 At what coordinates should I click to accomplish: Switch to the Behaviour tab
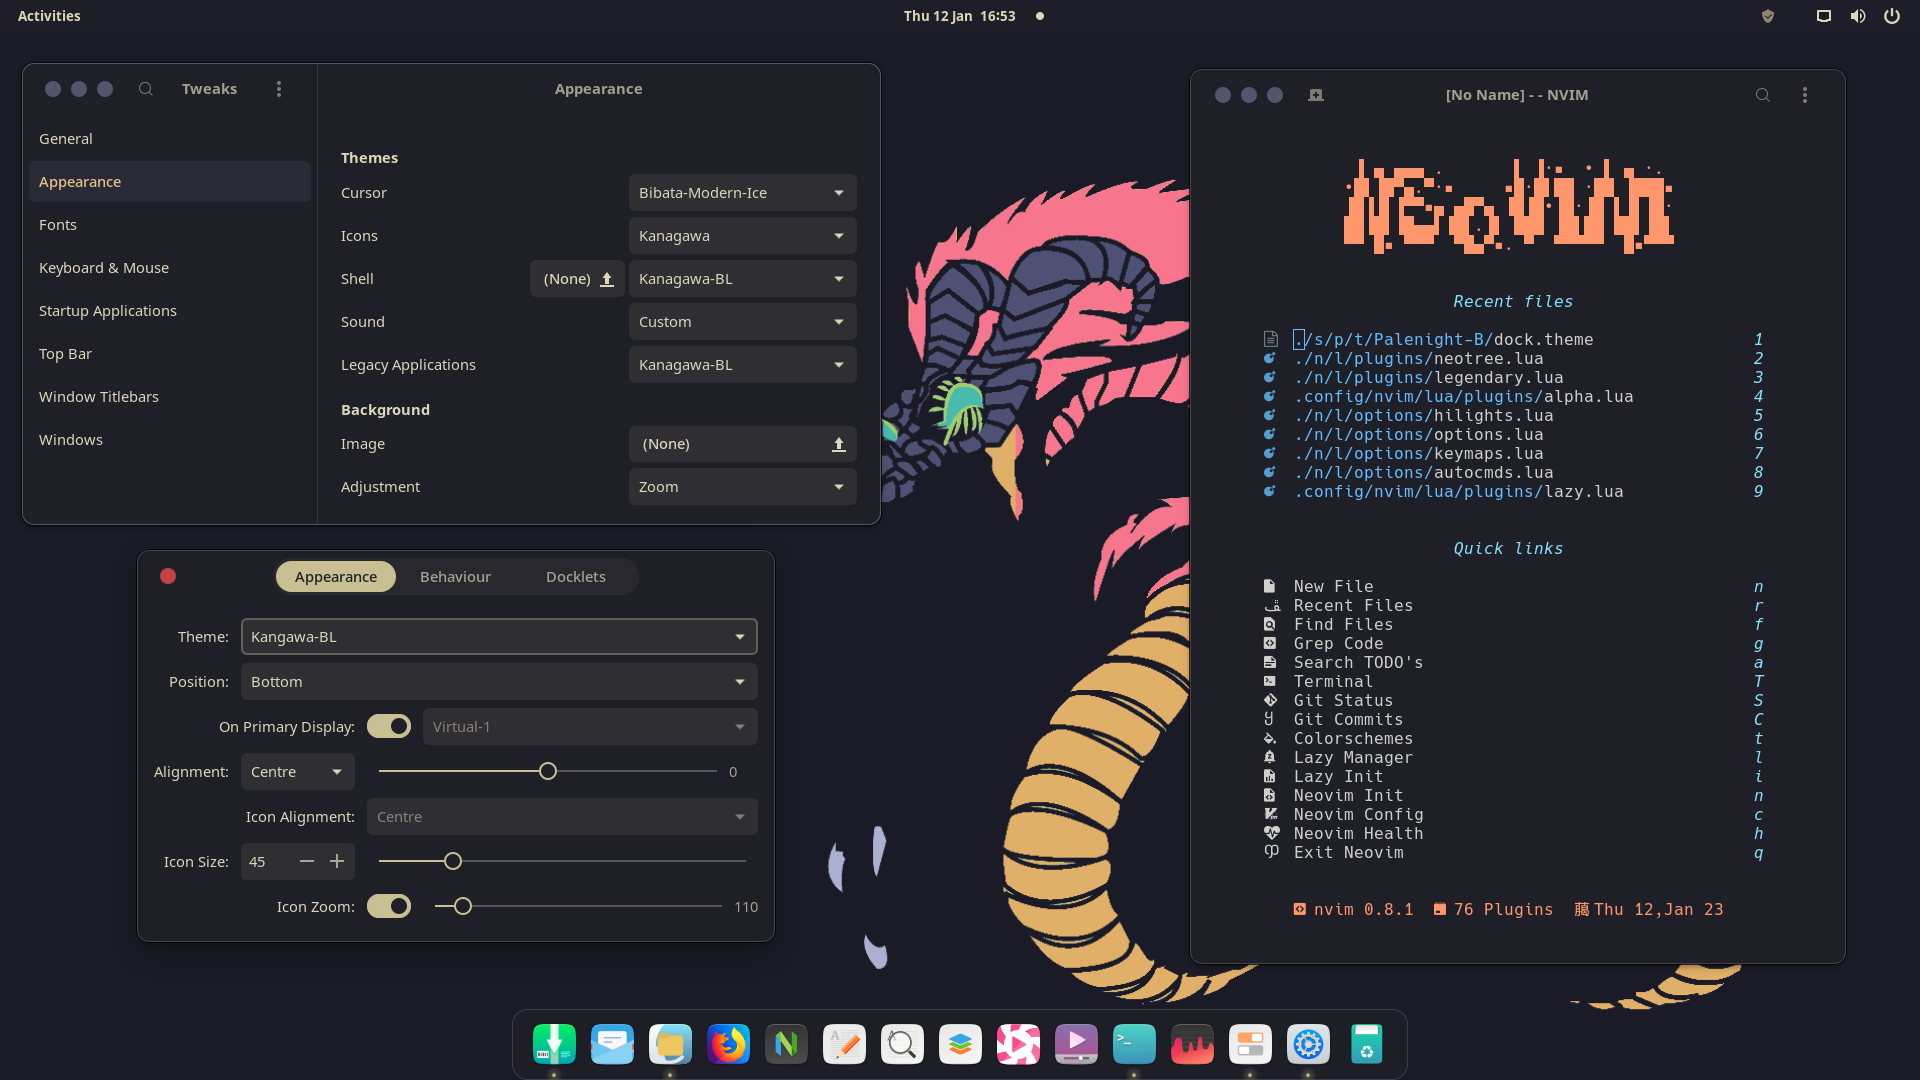pos(455,577)
